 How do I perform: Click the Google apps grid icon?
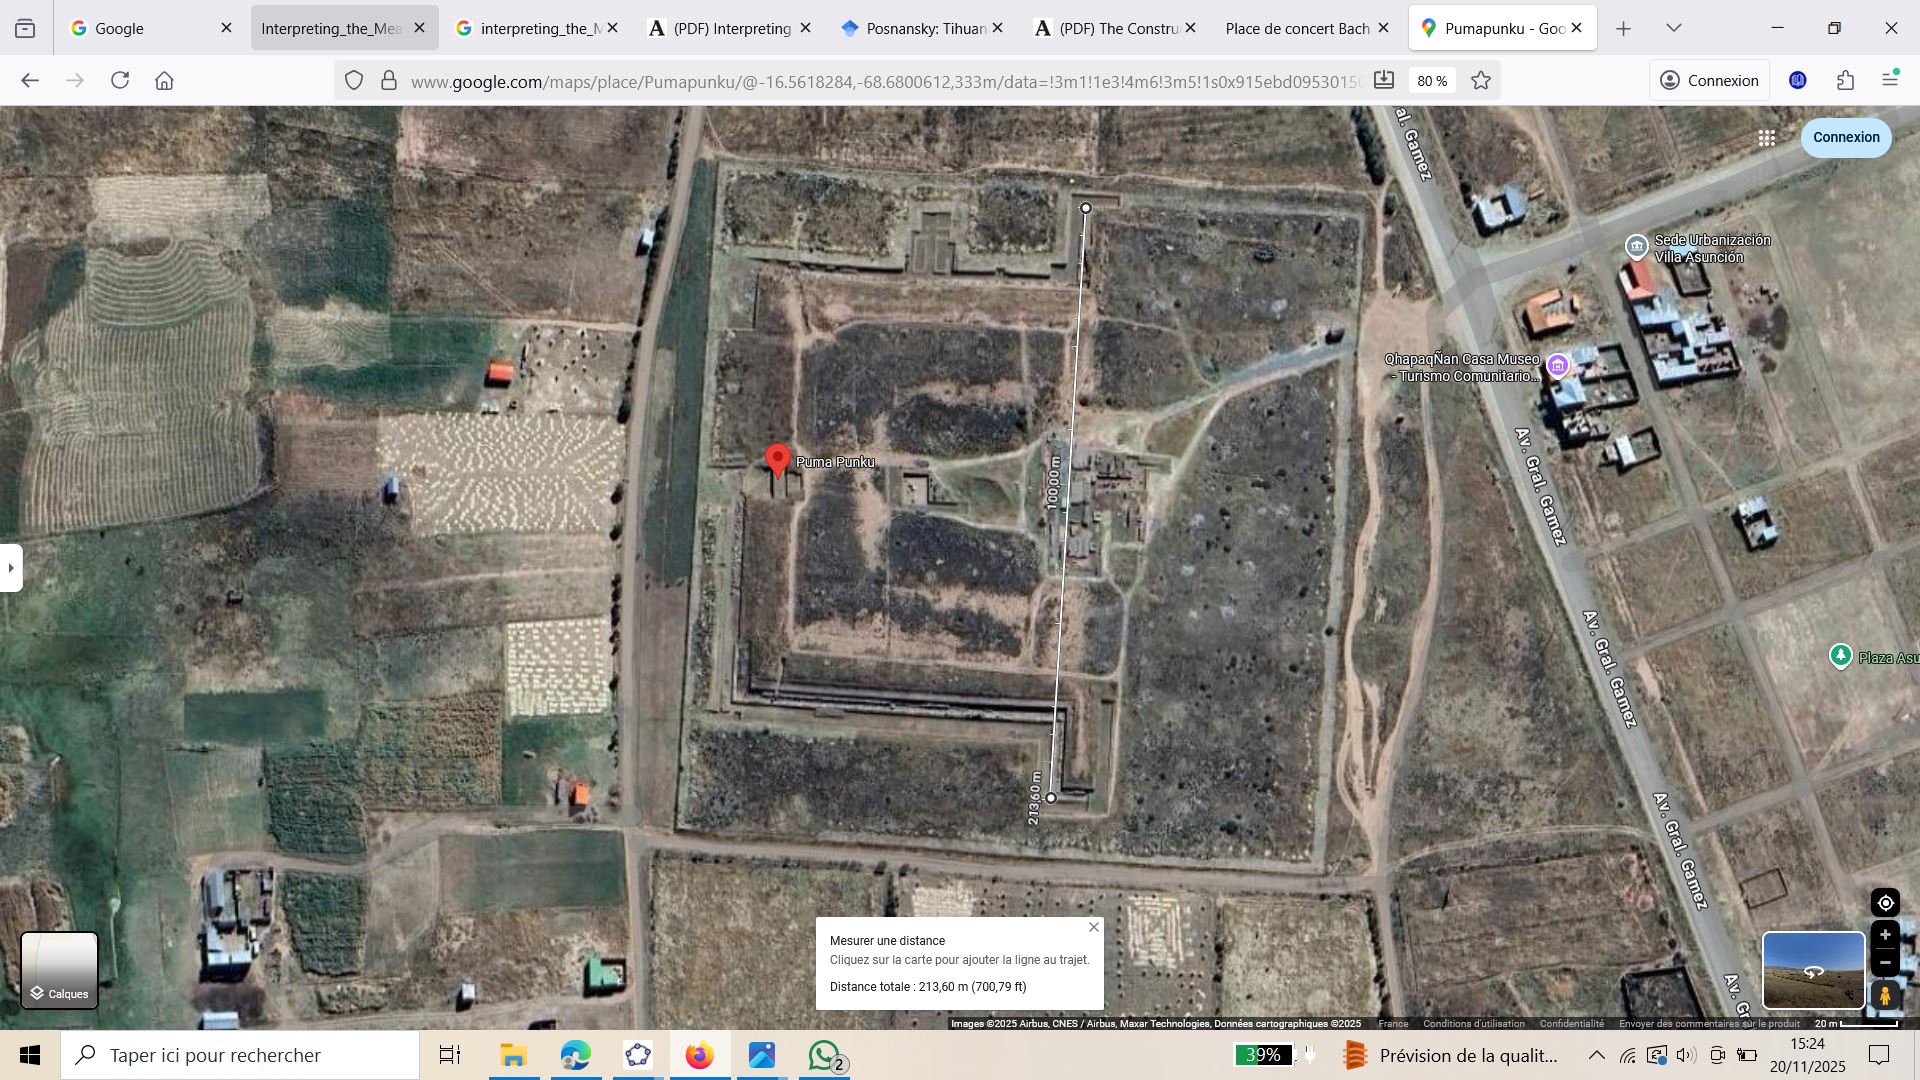(1767, 138)
